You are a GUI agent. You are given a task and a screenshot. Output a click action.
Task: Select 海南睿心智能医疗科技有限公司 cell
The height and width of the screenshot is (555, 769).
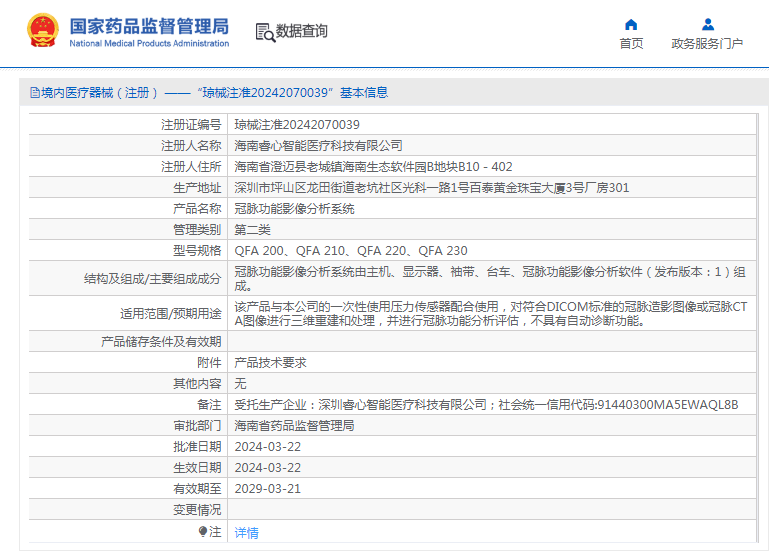318,146
